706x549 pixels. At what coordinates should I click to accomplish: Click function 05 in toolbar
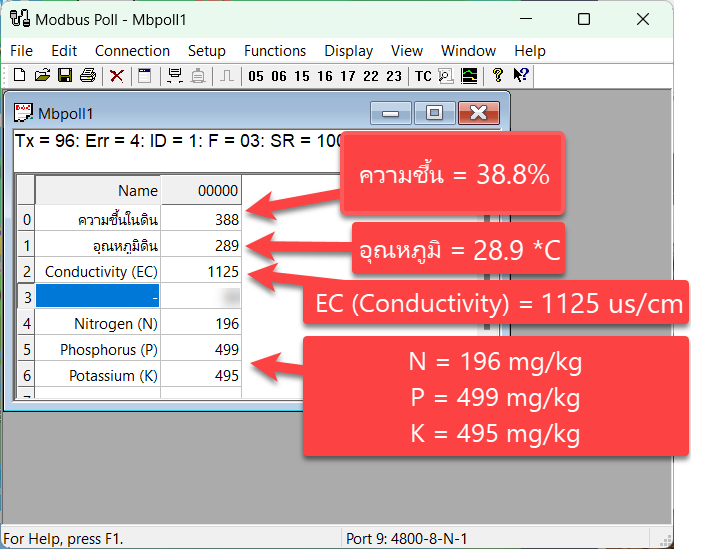256,76
